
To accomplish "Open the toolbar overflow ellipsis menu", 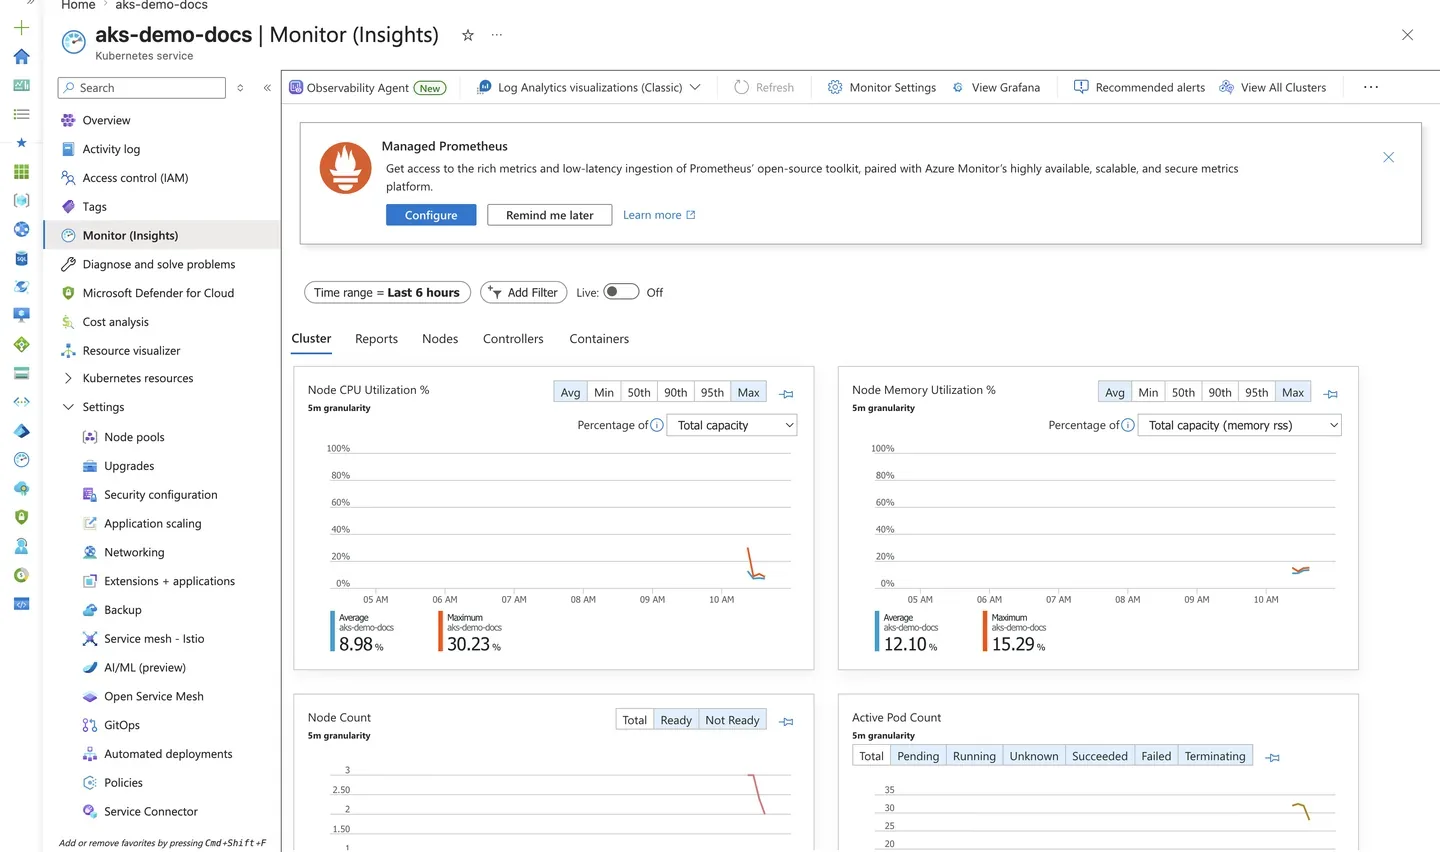I will click(x=1371, y=87).
